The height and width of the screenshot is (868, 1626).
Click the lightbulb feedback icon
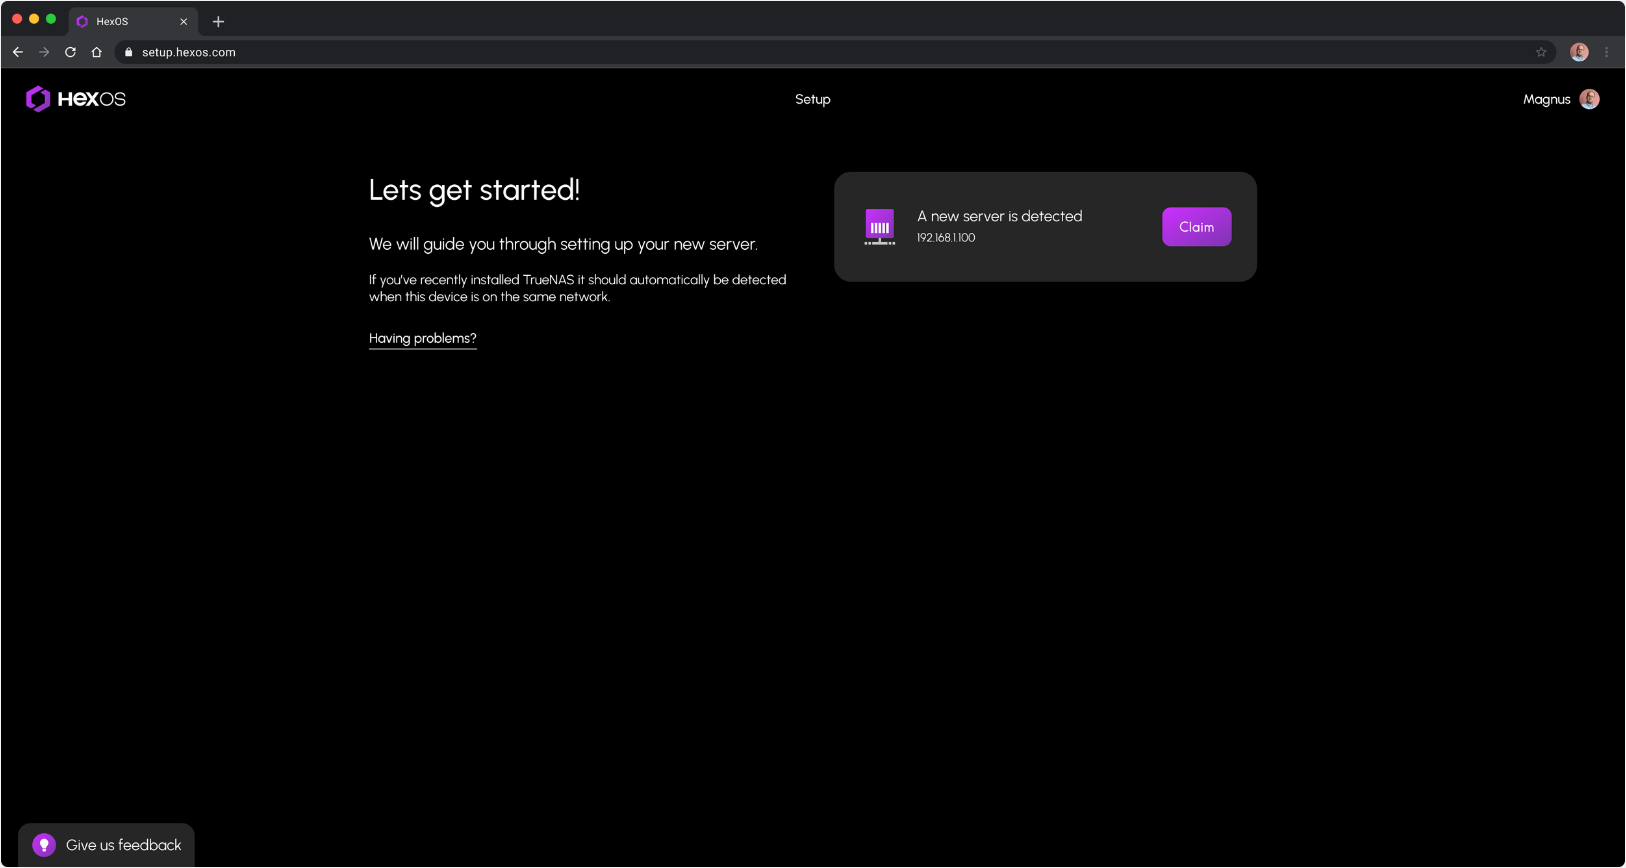coord(44,845)
